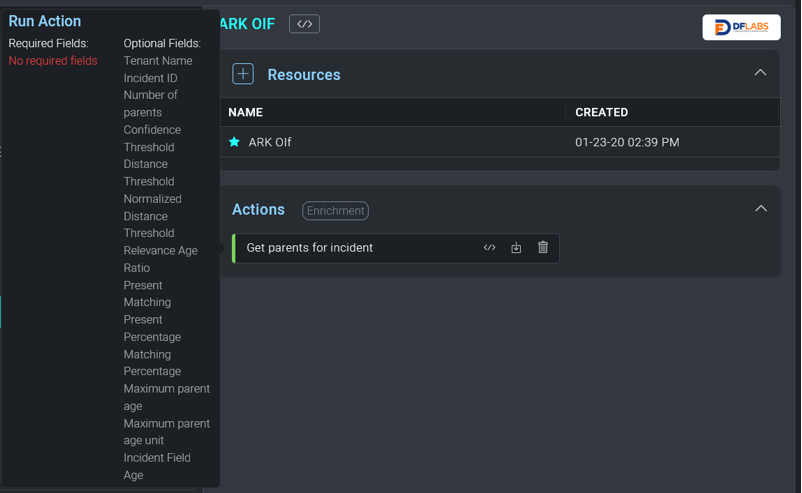The height and width of the screenshot is (493, 802).
Task: Click the 01-23-20 02:39 PM created date
Action: click(x=627, y=142)
